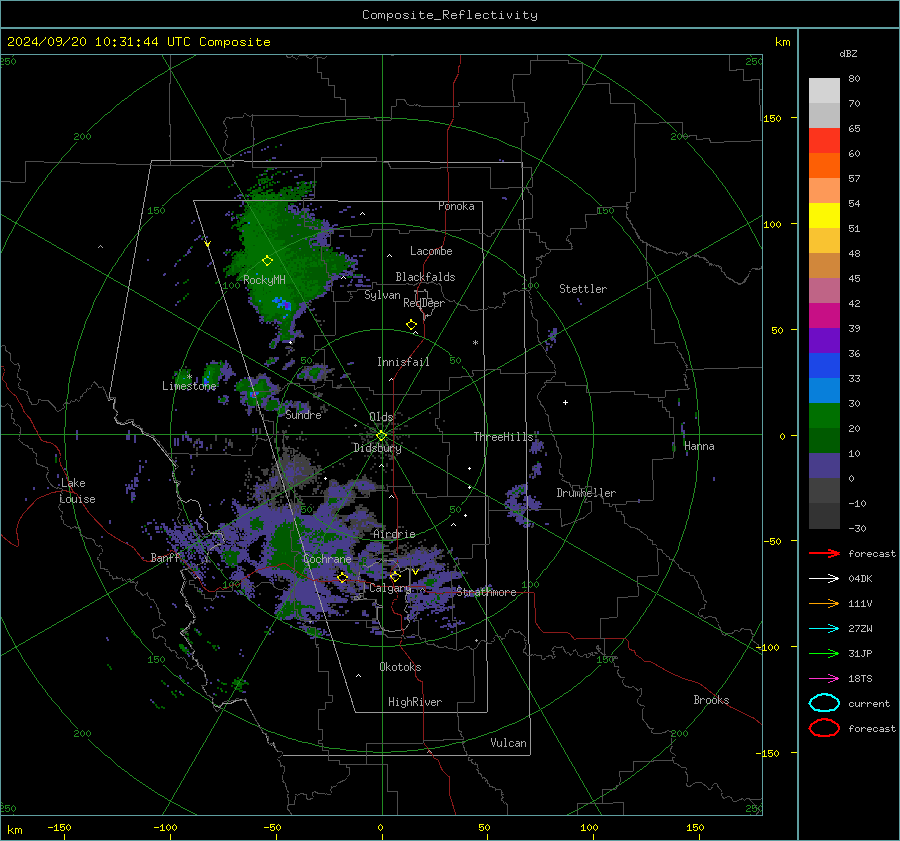Select the yellow swatch between 54 and 51 dBZ
Screen dimensions: 900x841
(x=824, y=216)
